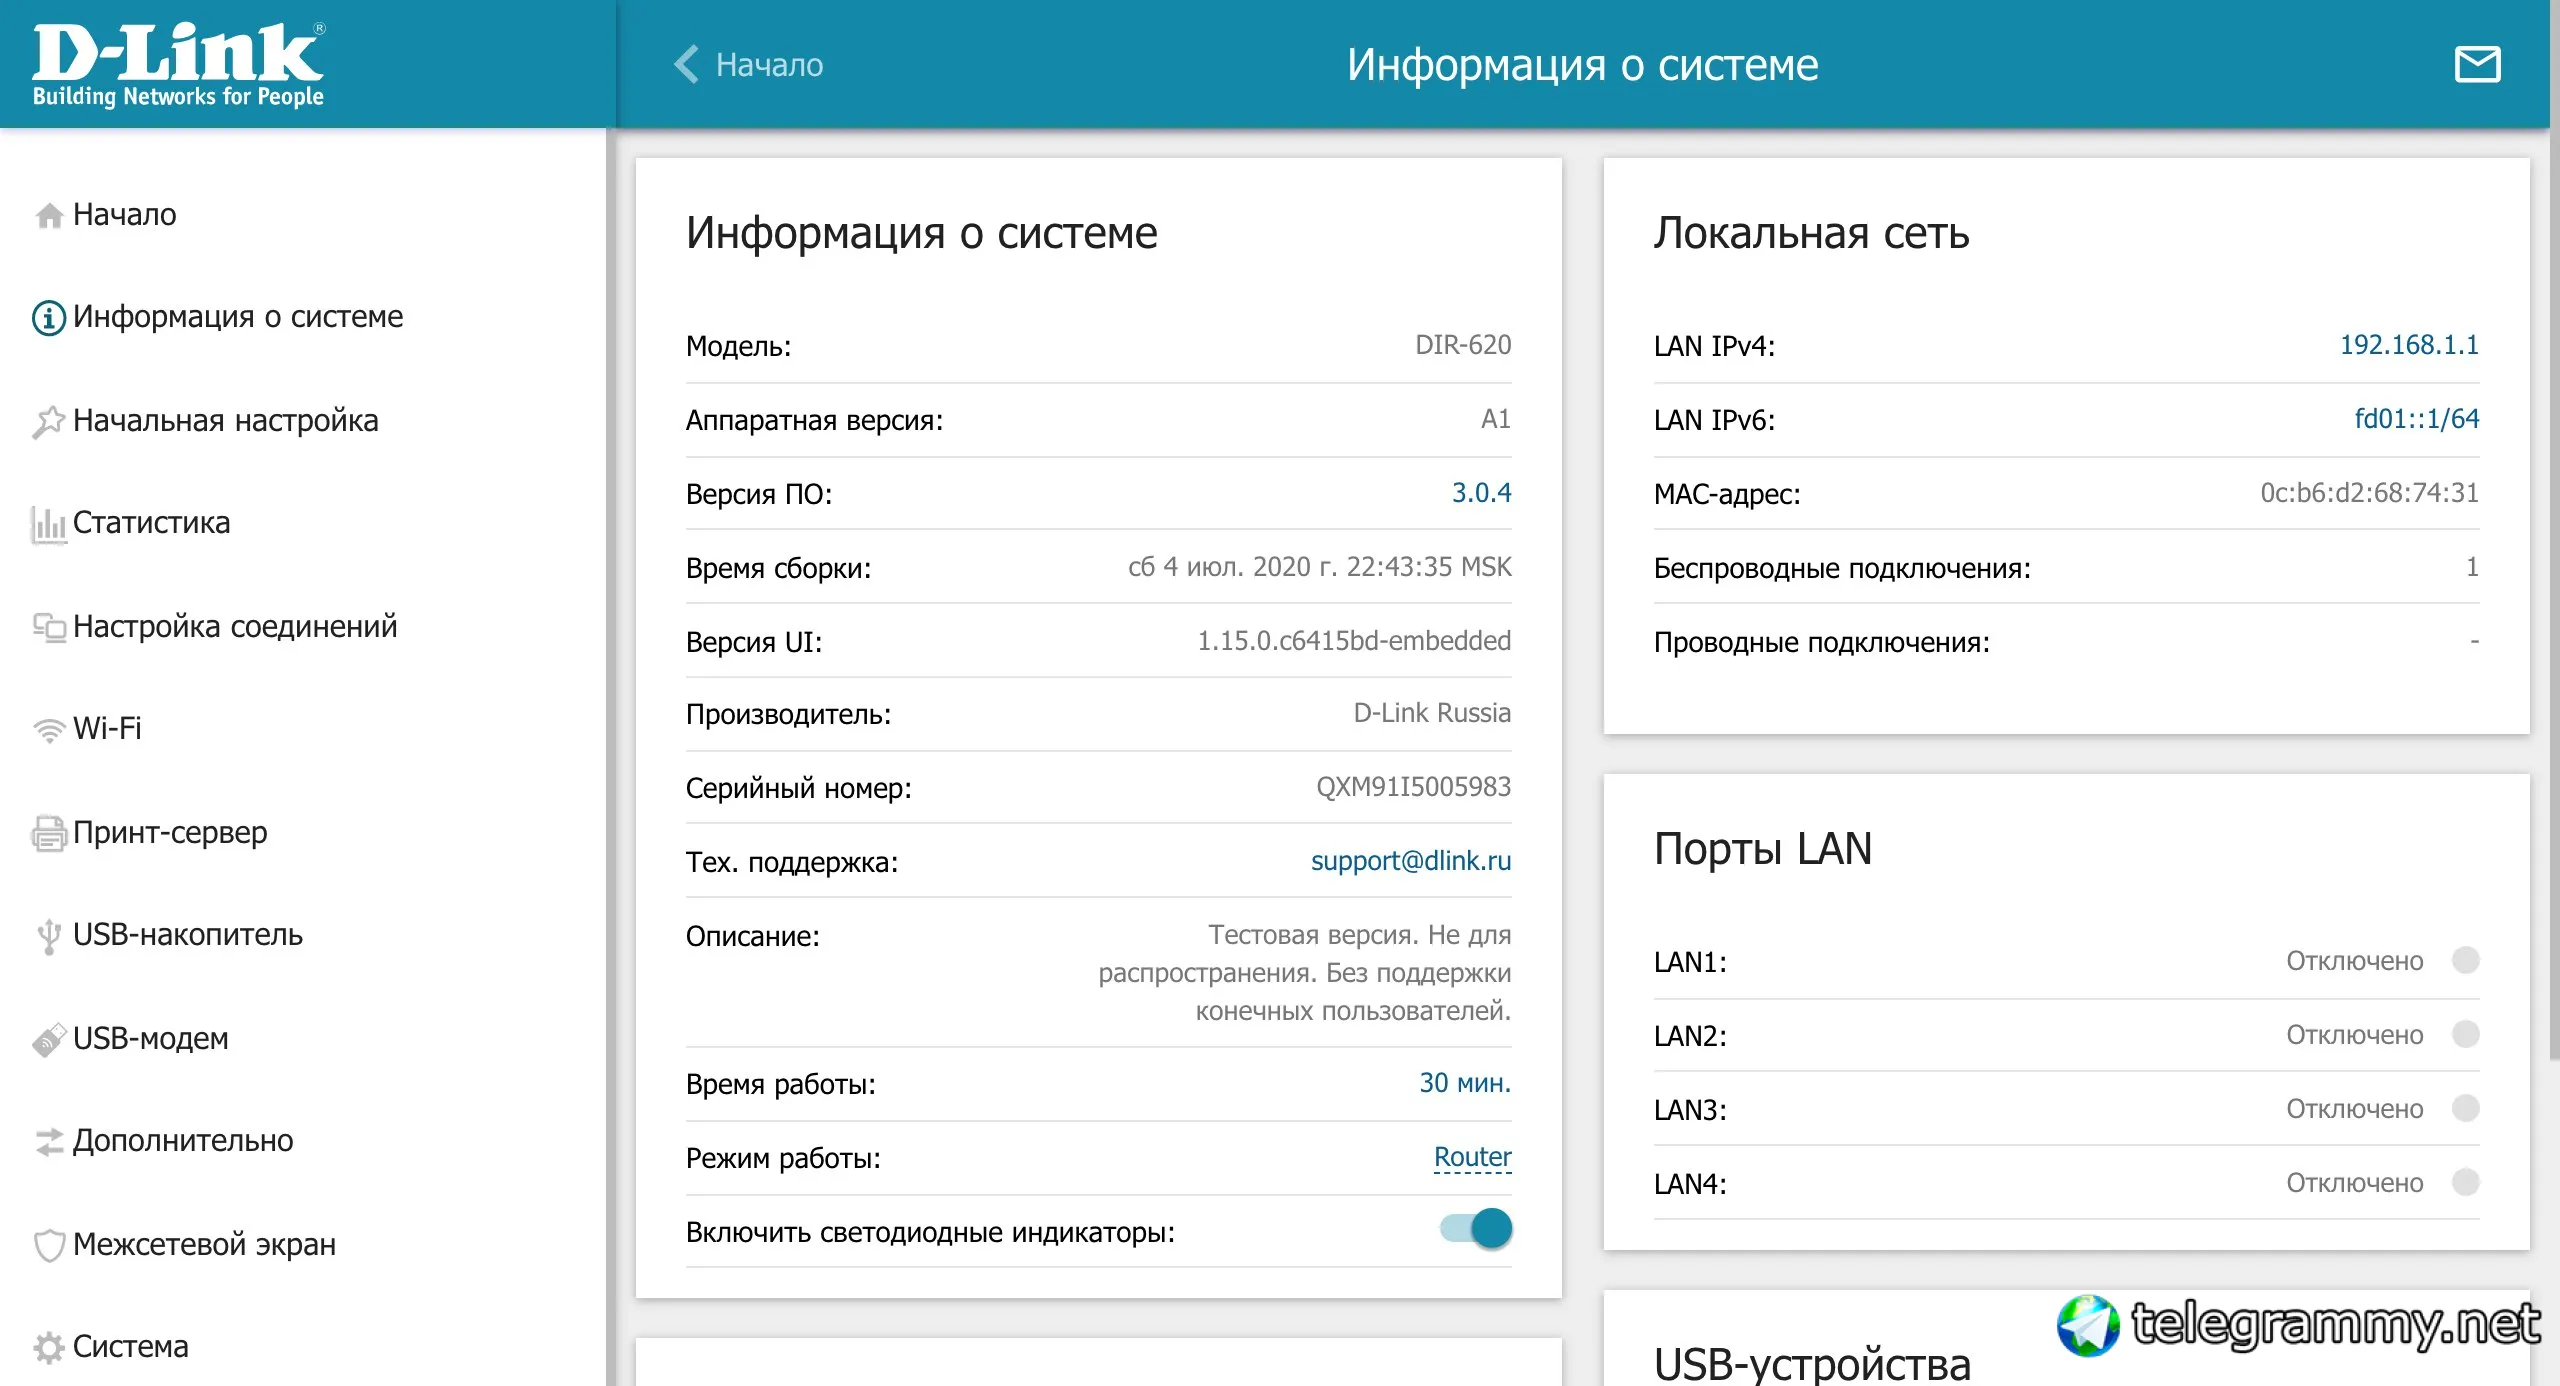Open the Начало sidebar menu item
Viewport: 2560px width, 1386px height.
[x=125, y=215]
